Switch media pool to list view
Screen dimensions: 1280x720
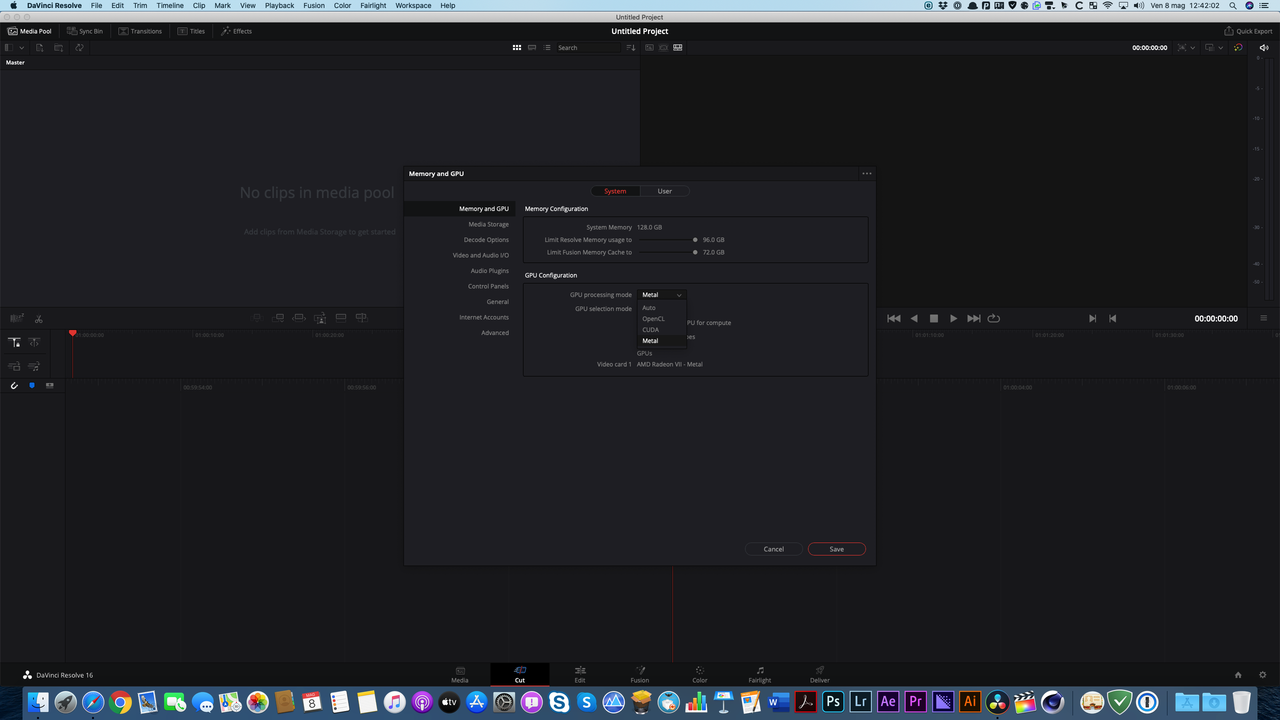coord(547,47)
